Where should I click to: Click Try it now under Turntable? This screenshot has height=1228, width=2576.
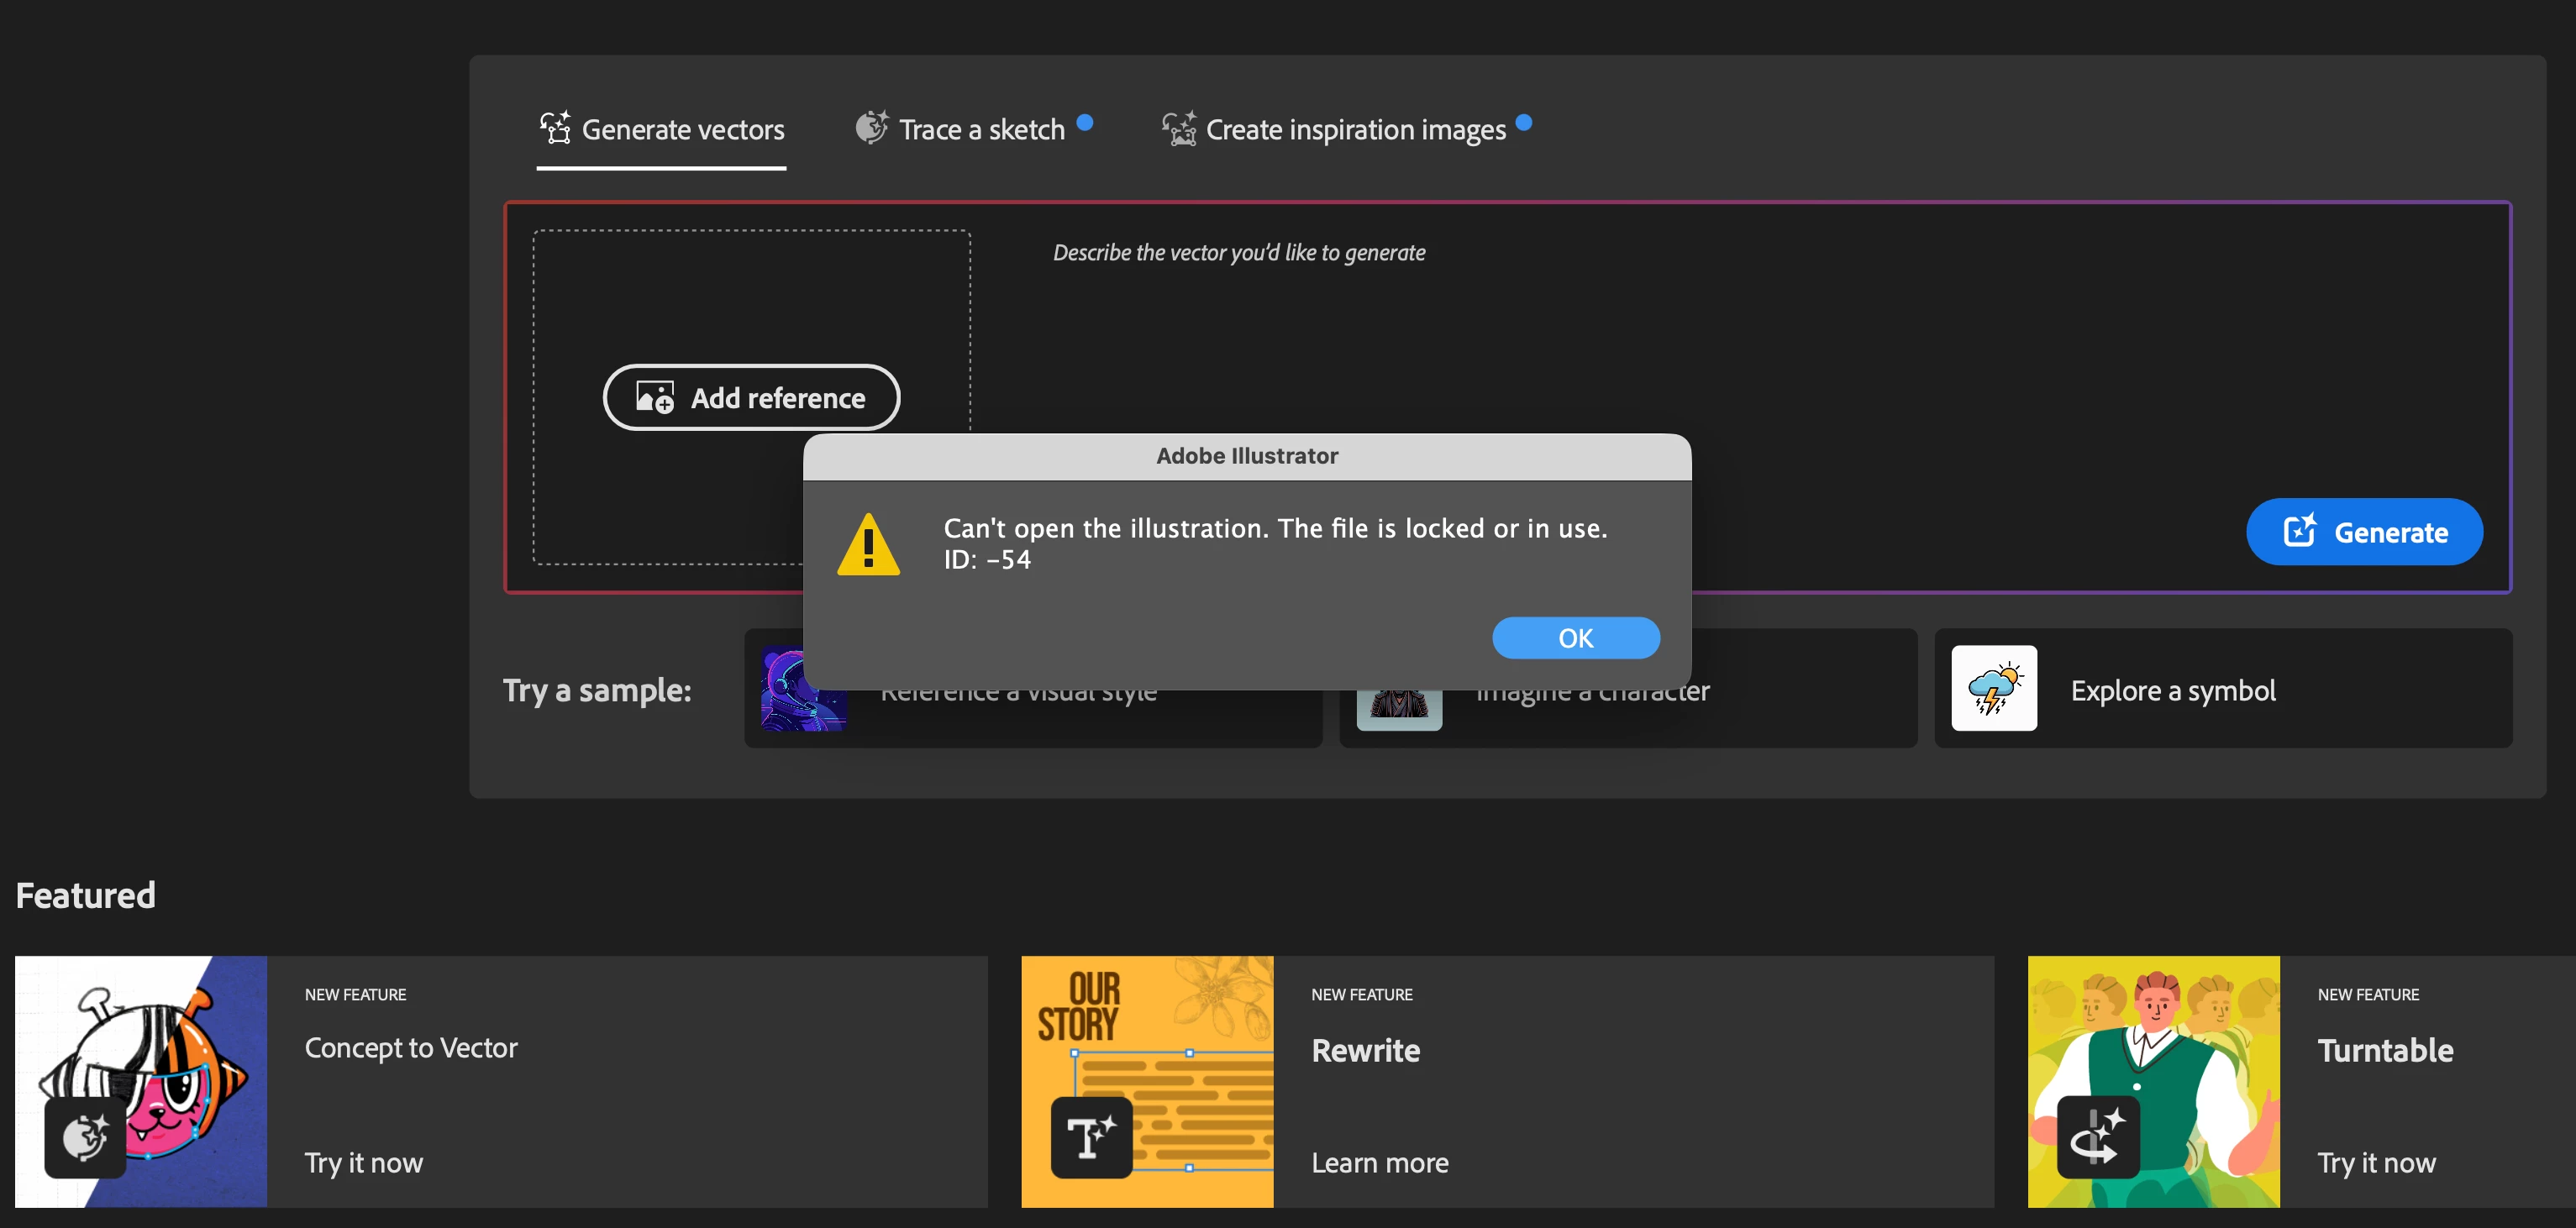[2376, 1163]
